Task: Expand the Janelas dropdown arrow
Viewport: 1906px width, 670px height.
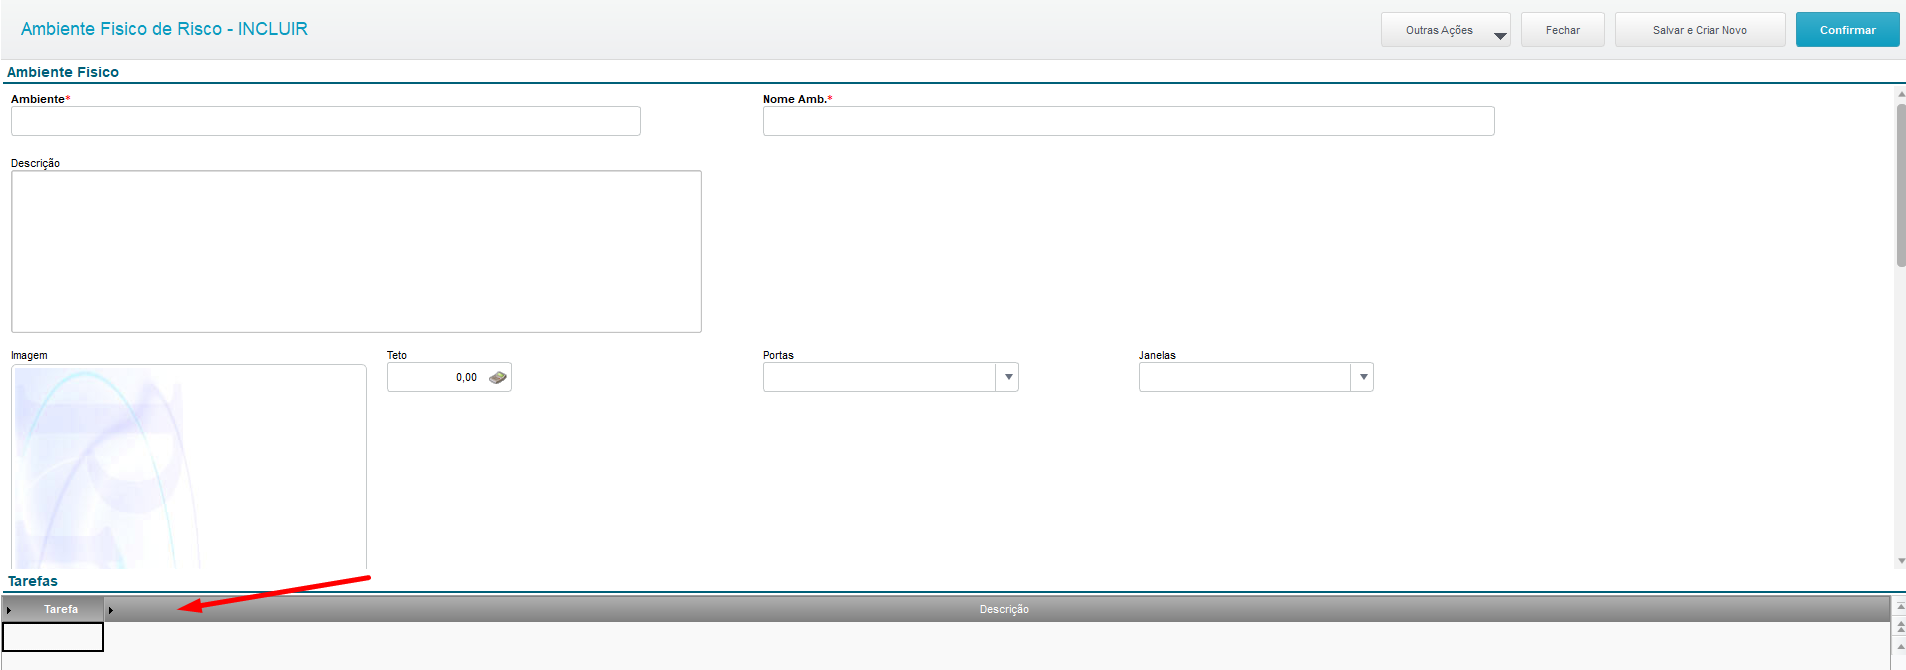Action: [1363, 377]
